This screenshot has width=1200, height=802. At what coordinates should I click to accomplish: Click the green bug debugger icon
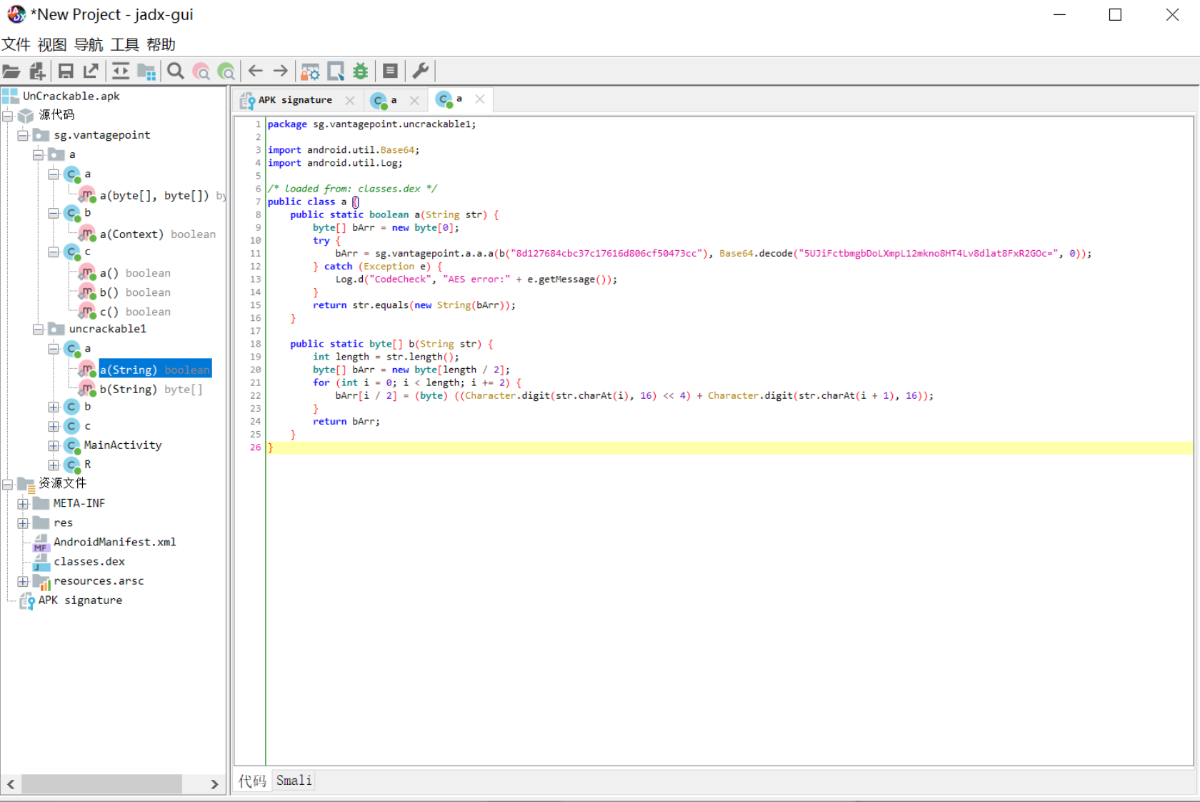click(x=360, y=71)
